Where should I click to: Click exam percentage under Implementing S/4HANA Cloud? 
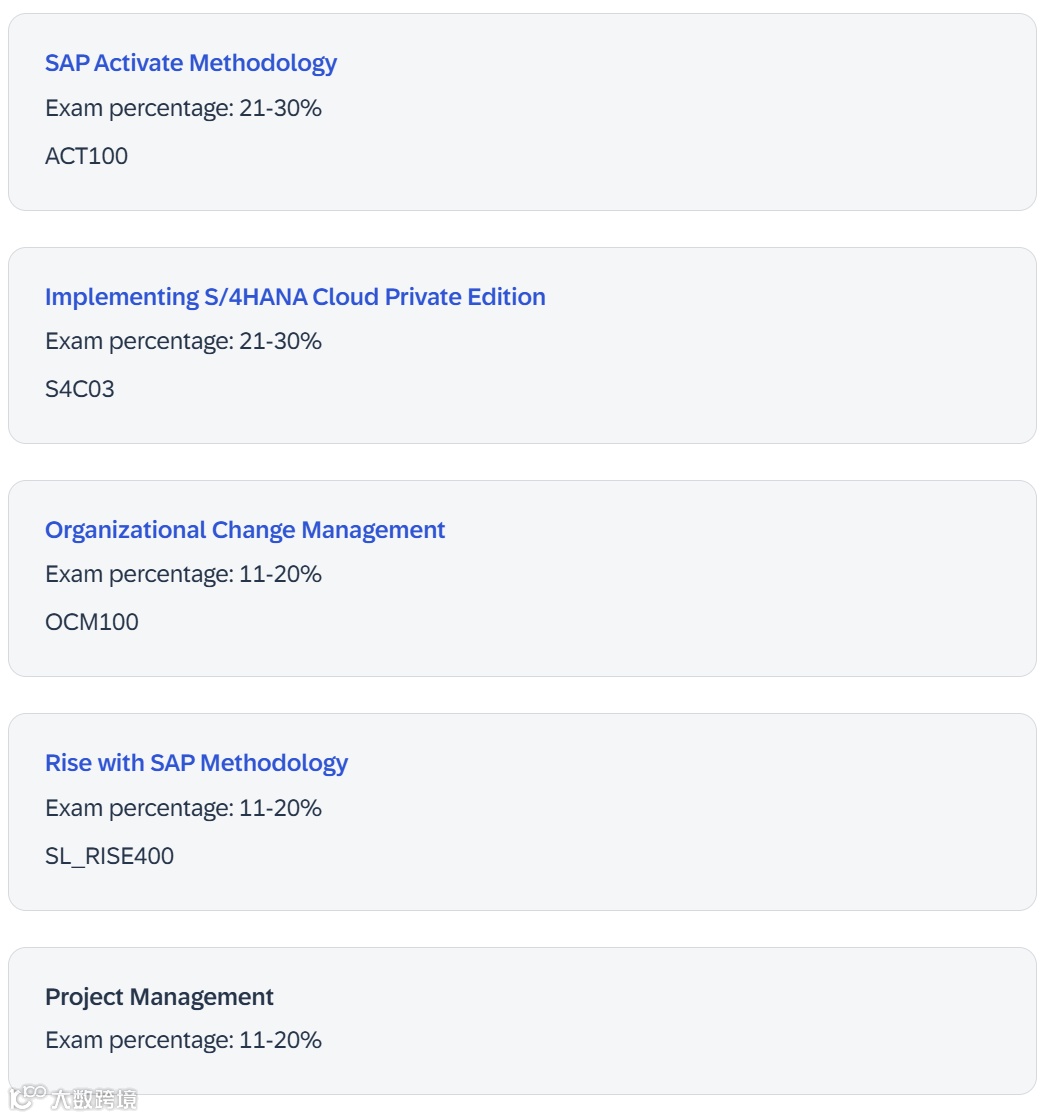[x=183, y=341]
